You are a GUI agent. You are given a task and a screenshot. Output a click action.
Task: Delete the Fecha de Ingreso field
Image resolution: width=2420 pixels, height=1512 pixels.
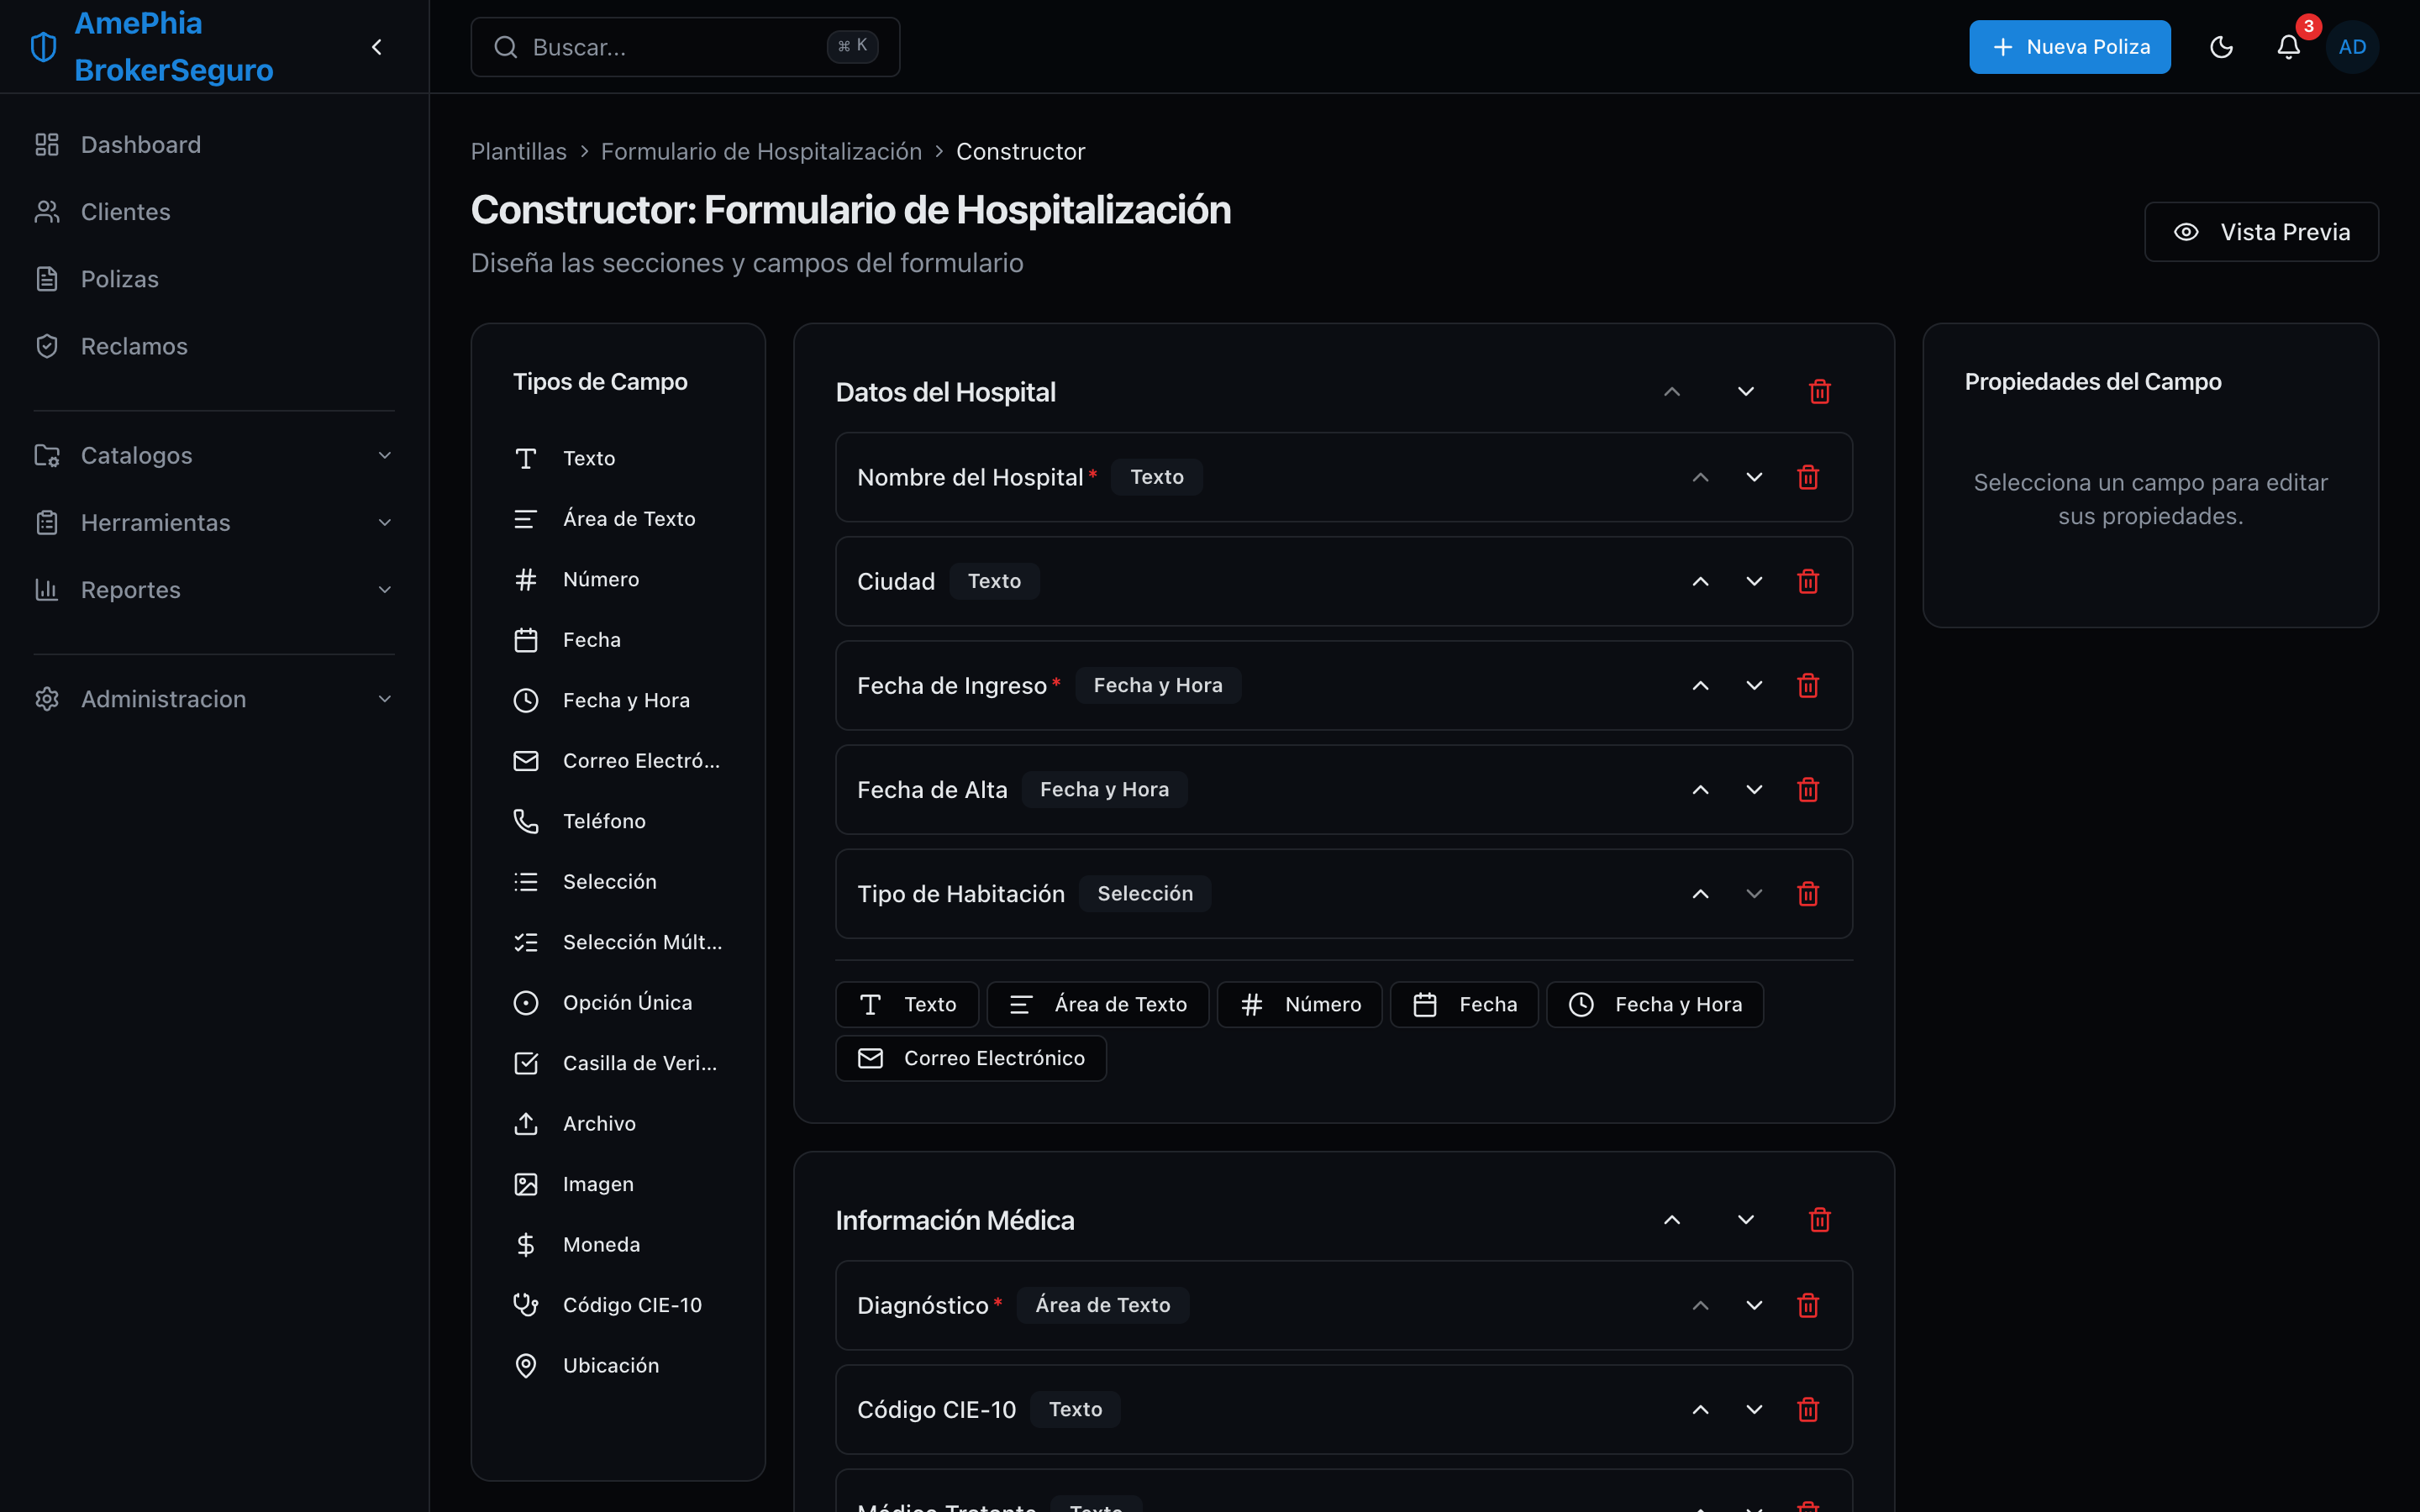[1807, 685]
